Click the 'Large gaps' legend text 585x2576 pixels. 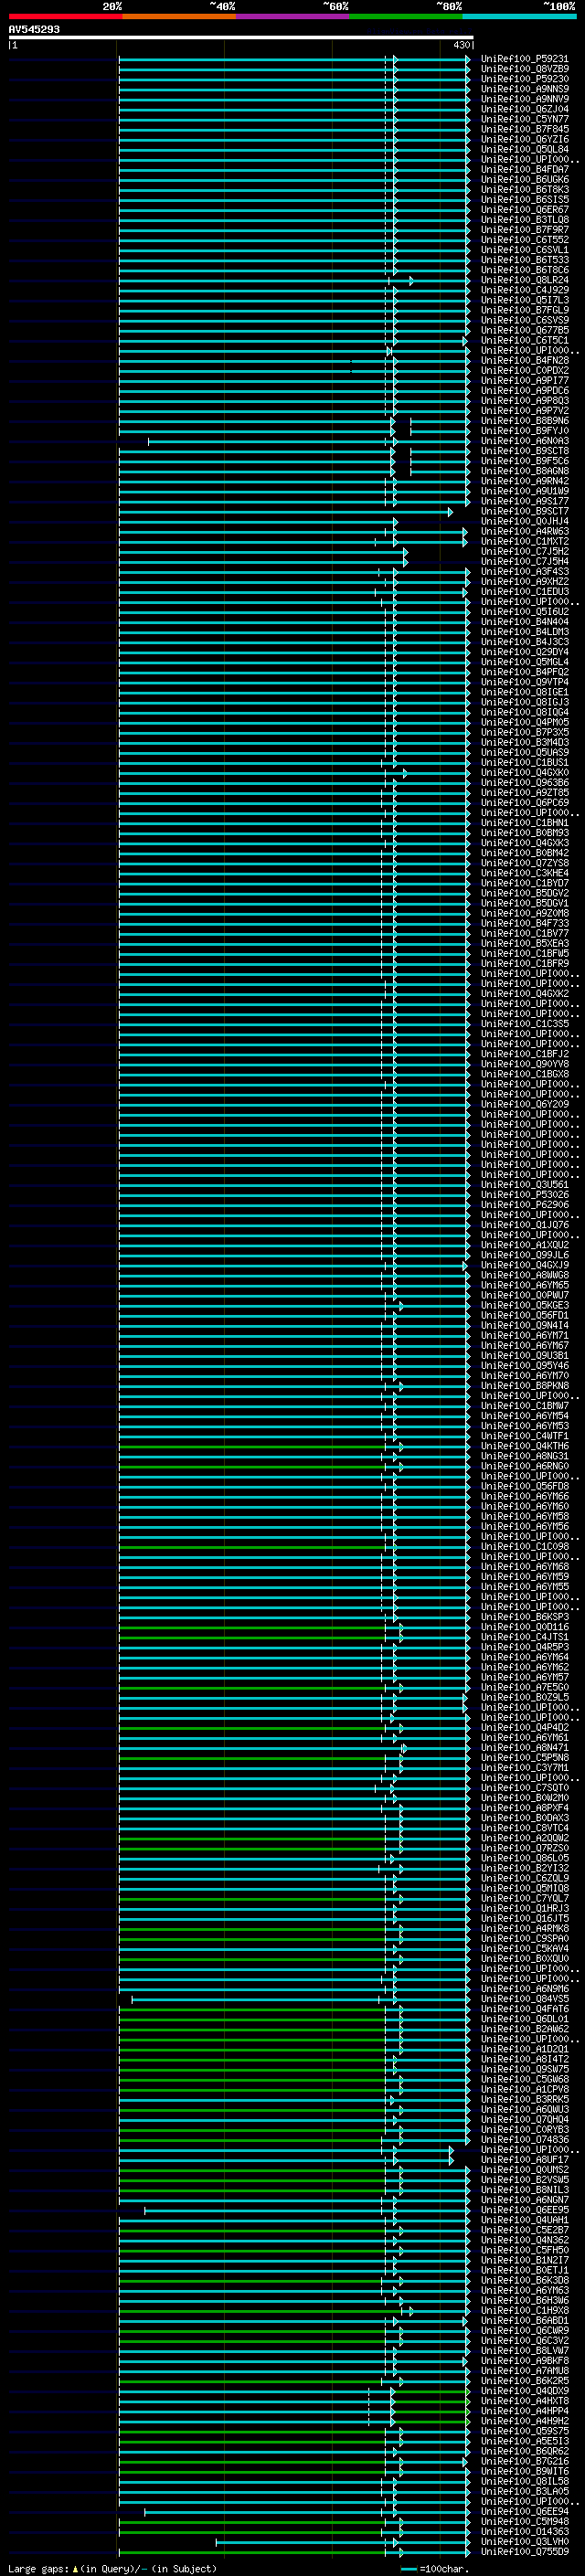pos(39,2569)
